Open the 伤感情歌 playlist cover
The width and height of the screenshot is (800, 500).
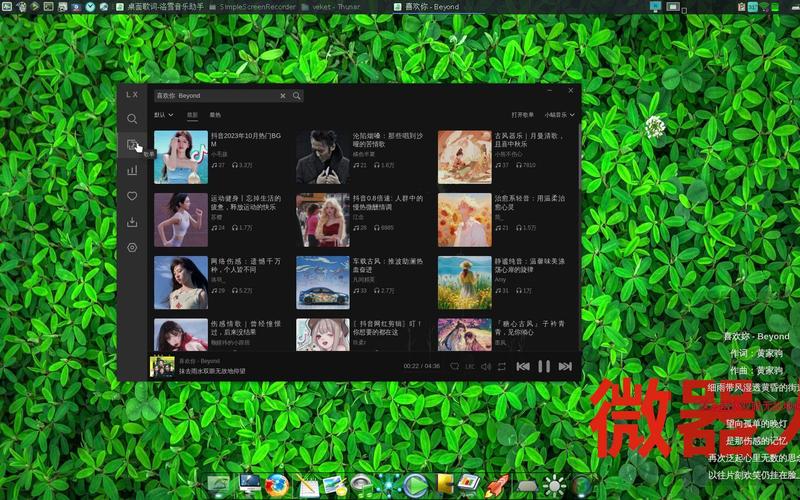coord(181,335)
